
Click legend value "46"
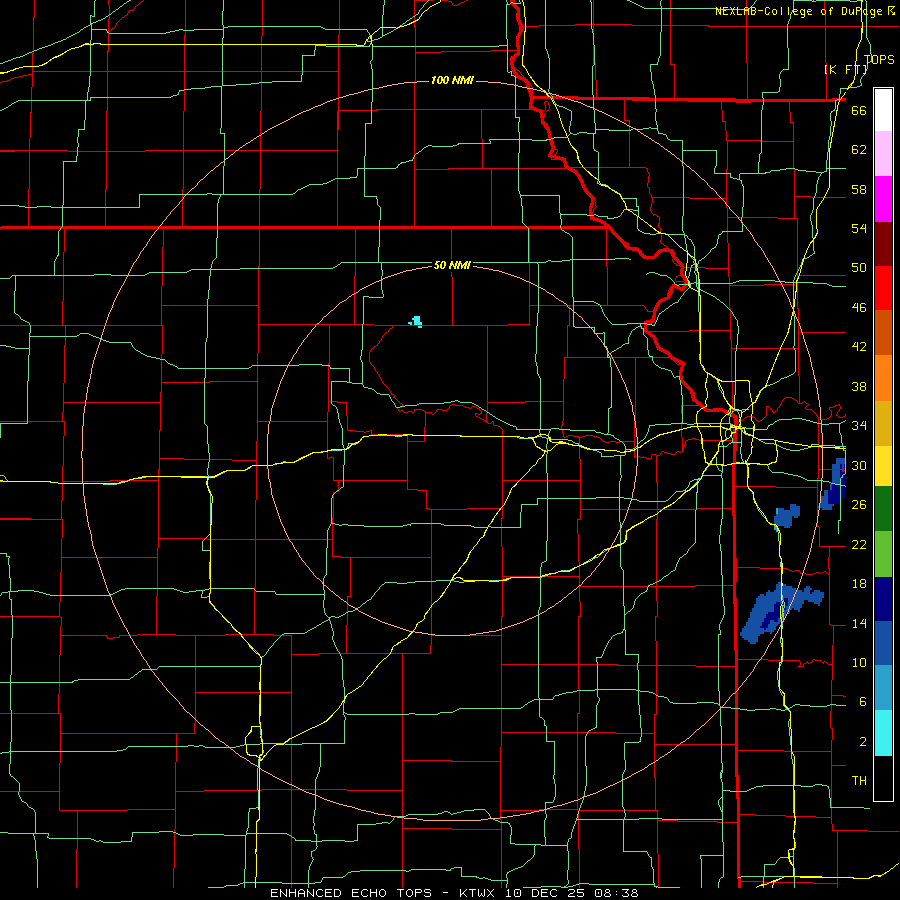[x=859, y=307]
